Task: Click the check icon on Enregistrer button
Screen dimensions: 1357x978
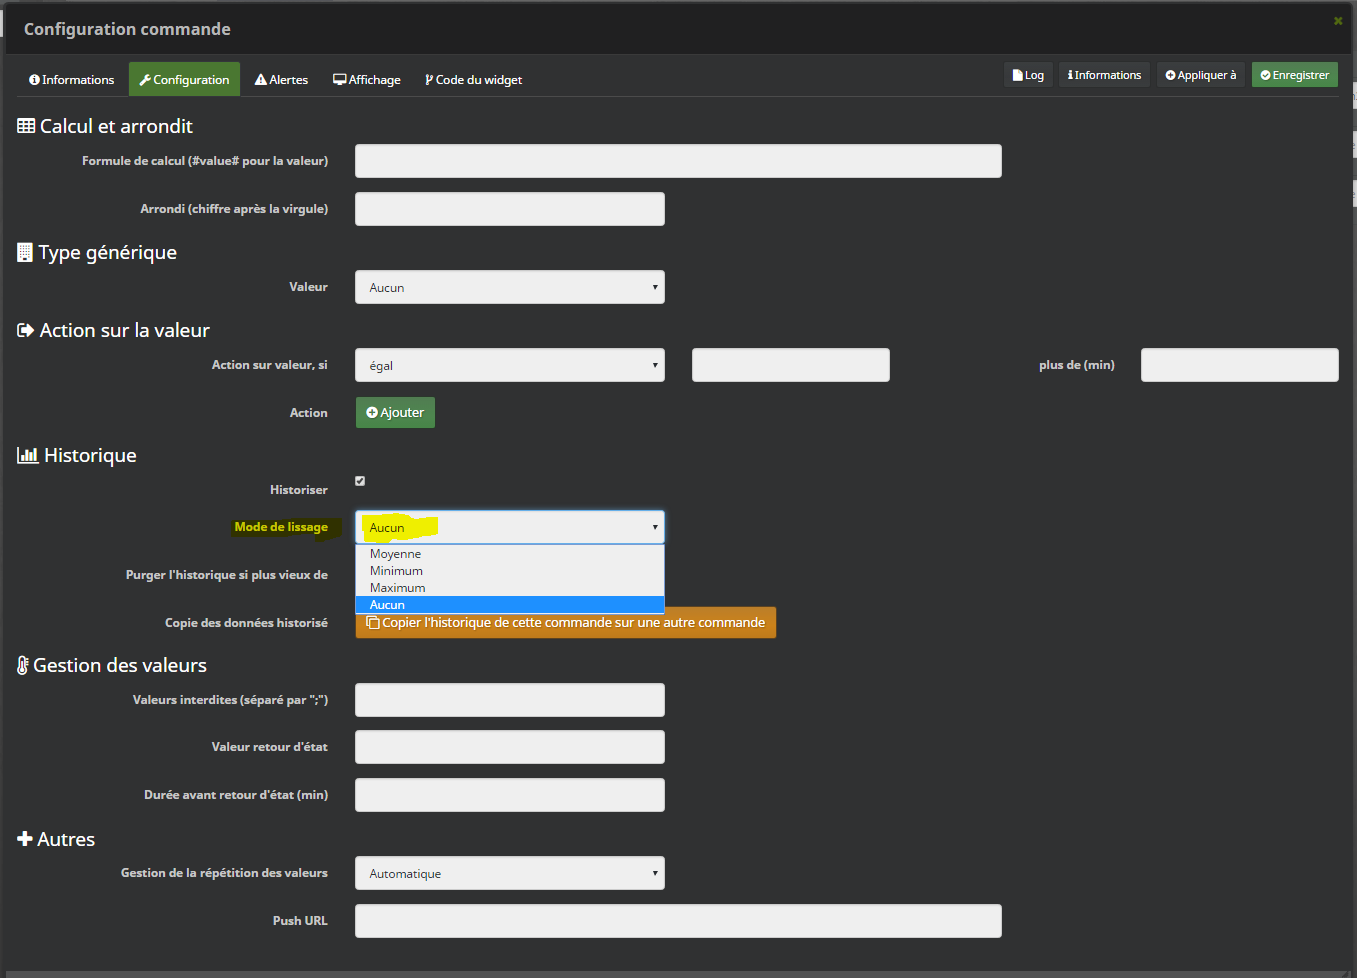Action: tap(1265, 75)
